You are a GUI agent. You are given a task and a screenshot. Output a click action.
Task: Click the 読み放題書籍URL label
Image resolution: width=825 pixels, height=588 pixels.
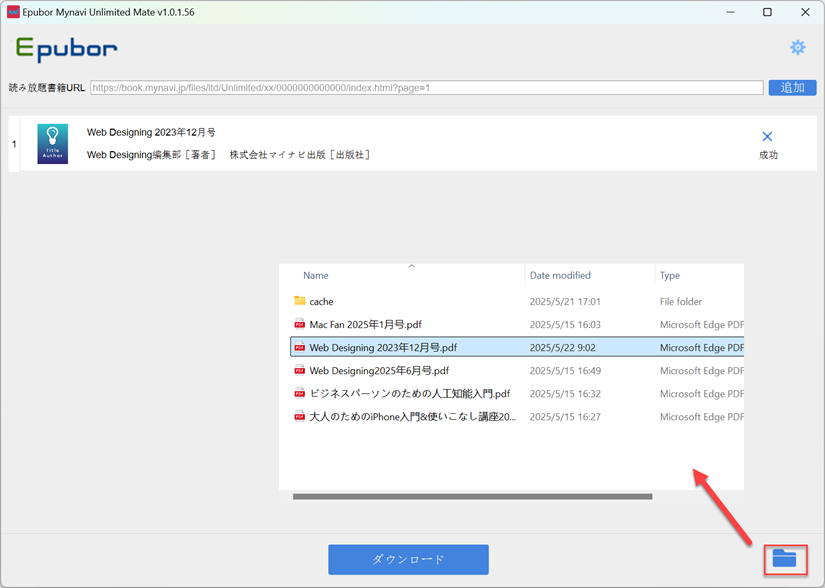click(x=47, y=88)
